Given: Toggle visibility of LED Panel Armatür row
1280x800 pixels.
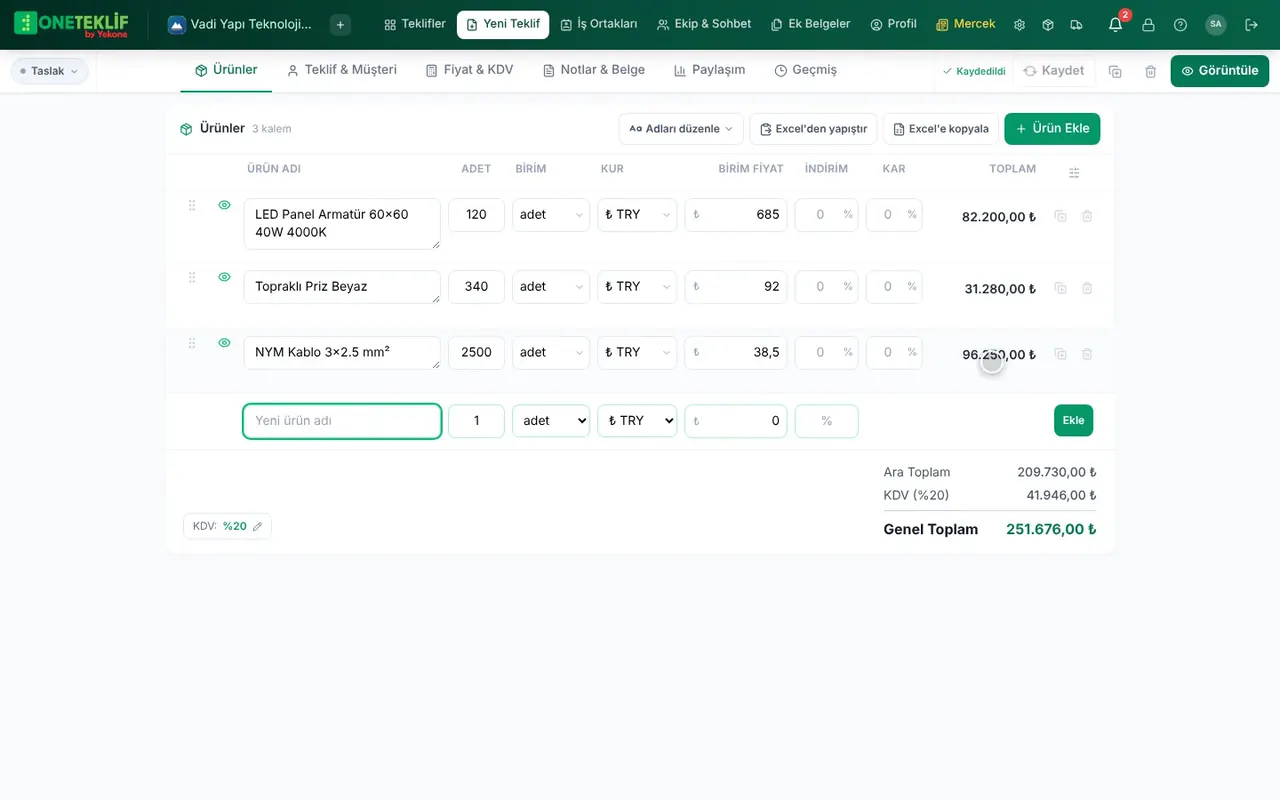Looking at the screenshot, I should (x=224, y=205).
